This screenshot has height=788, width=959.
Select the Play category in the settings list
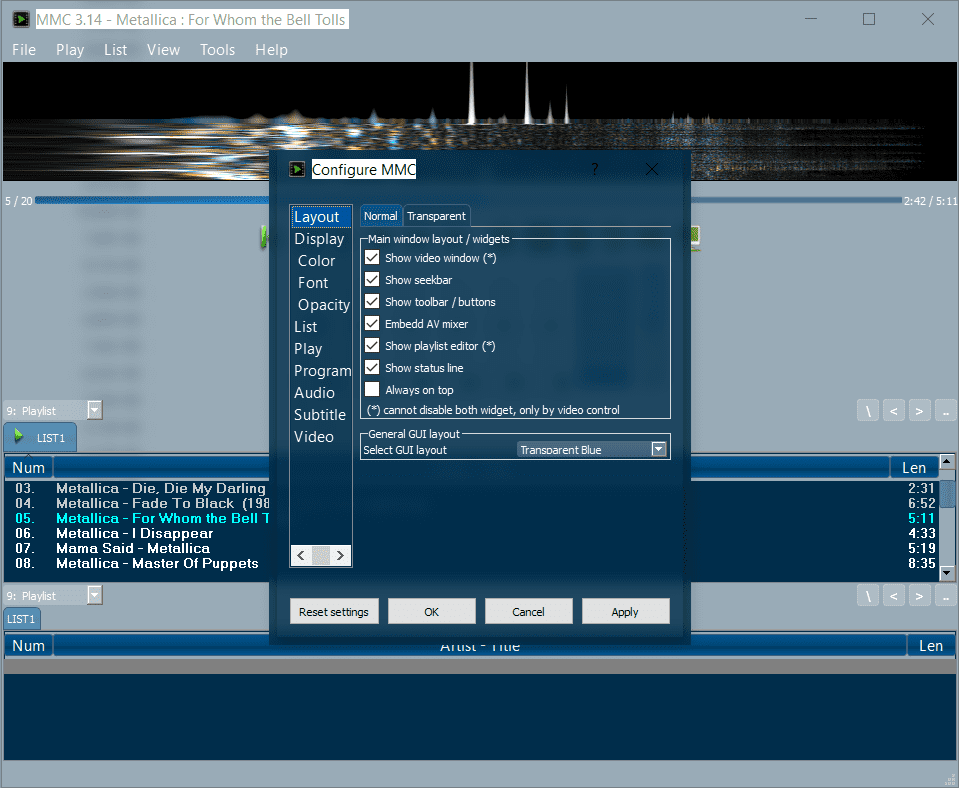click(x=320, y=349)
